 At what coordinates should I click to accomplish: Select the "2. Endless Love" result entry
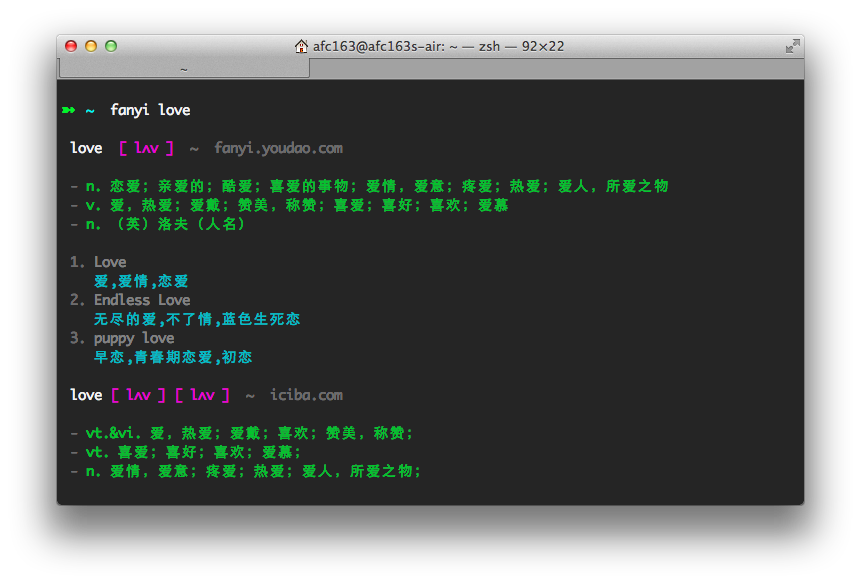pyautogui.click(x=130, y=300)
